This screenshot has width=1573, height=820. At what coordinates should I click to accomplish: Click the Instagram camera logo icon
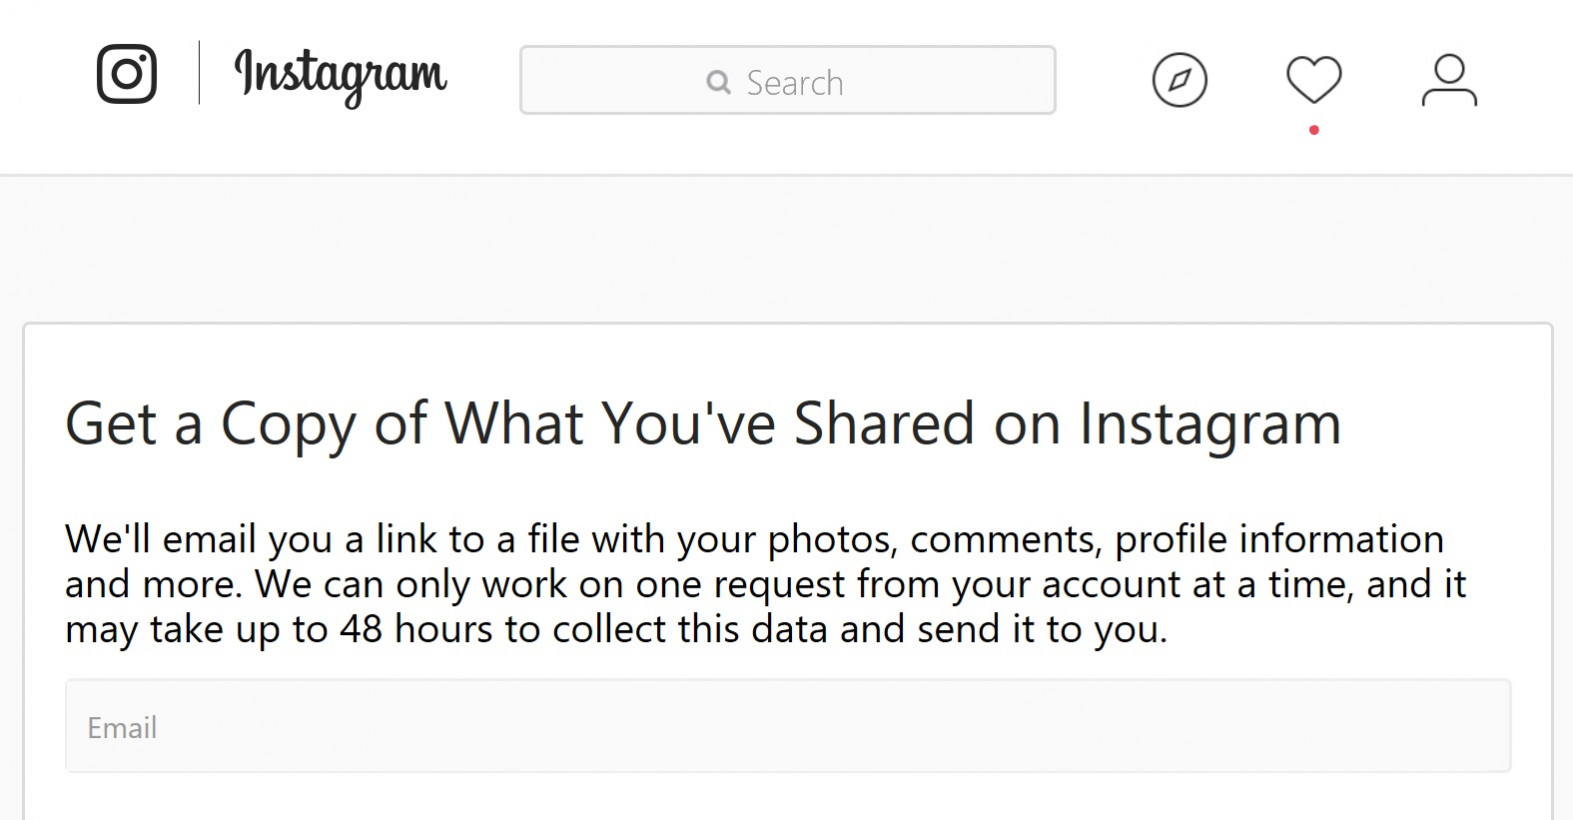pyautogui.click(x=127, y=74)
